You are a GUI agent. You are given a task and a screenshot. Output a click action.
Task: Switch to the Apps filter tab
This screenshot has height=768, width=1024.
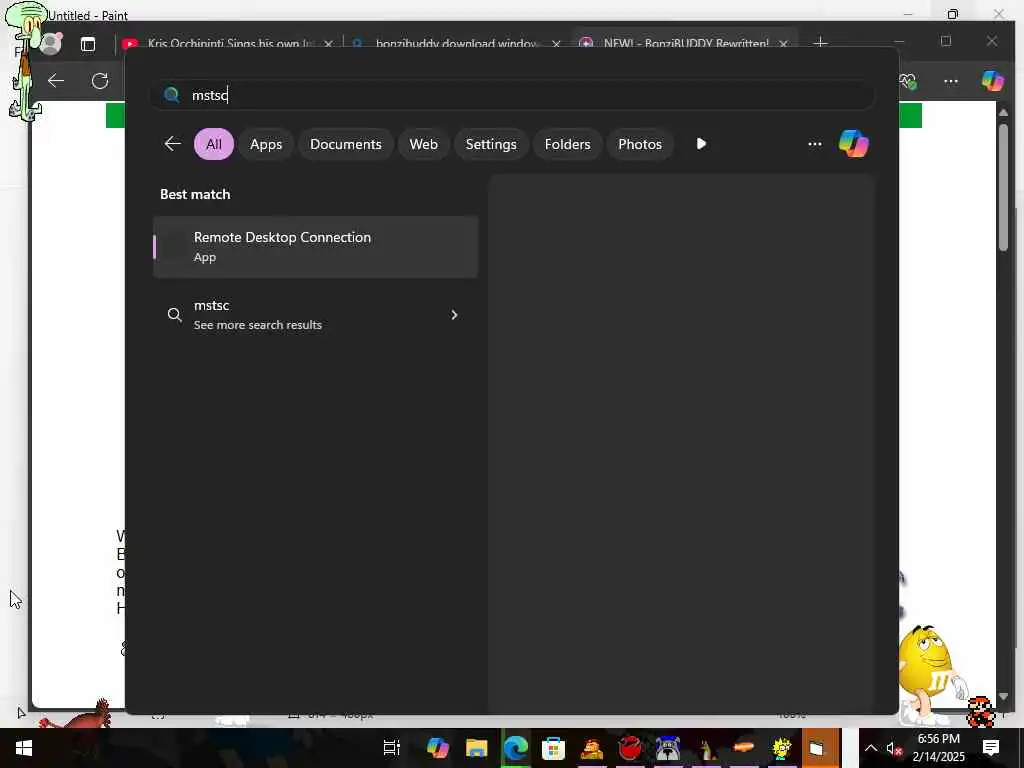[266, 144]
